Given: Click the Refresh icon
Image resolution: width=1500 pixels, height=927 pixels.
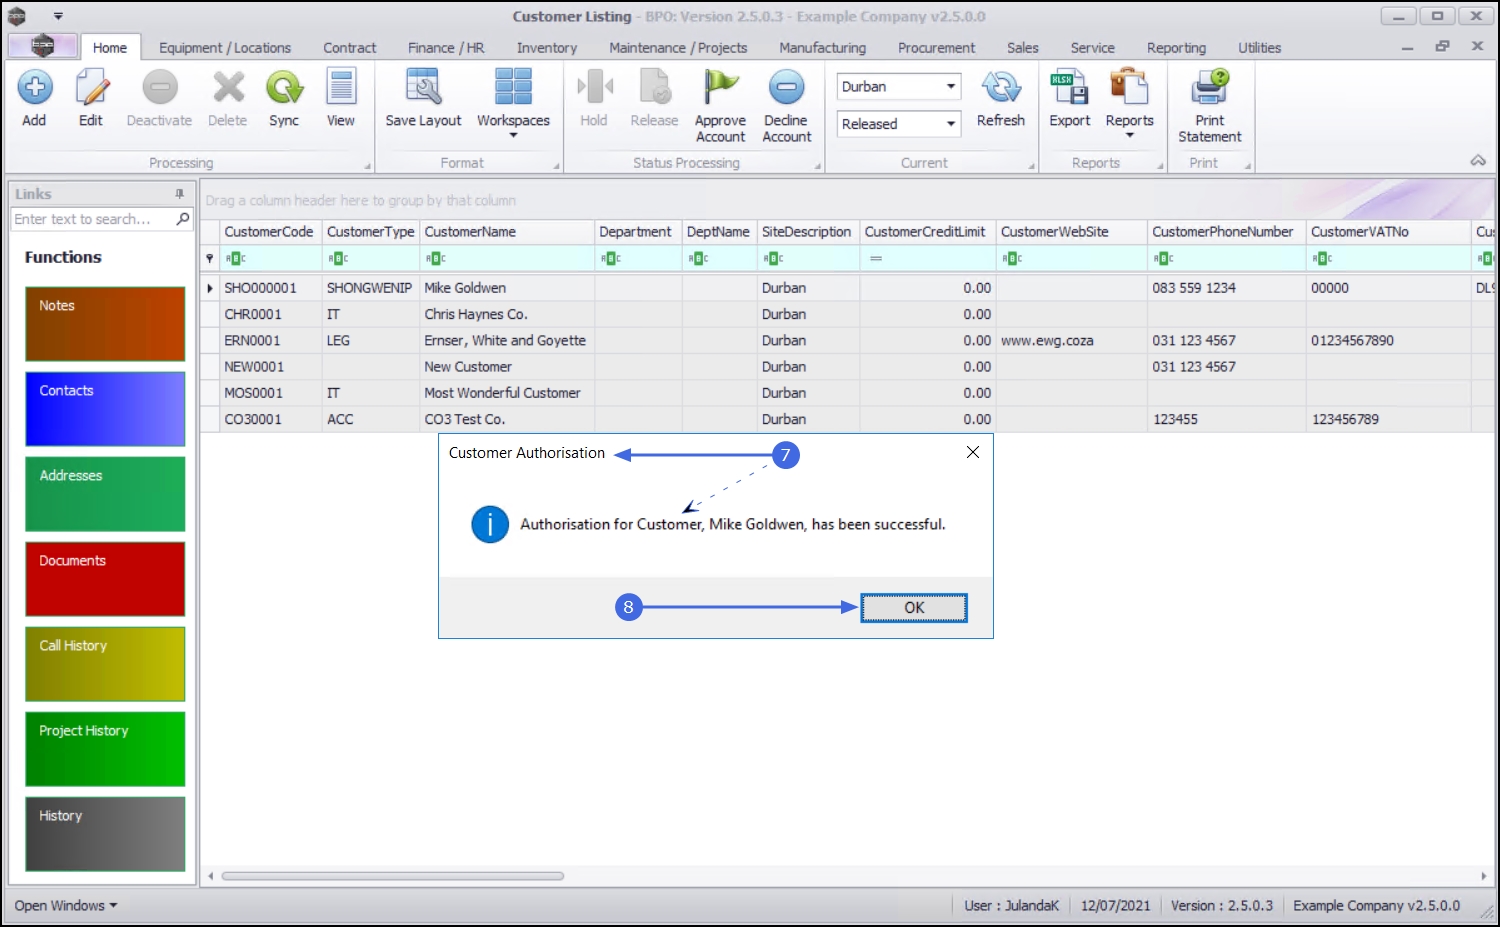Looking at the screenshot, I should tap(1001, 87).
